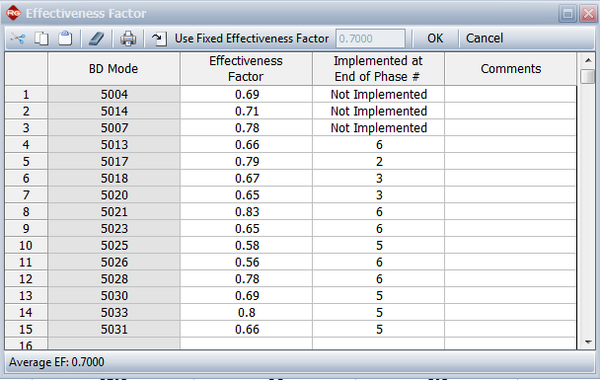Click the RG application logo icon
The height and width of the screenshot is (380, 600).
13,13
